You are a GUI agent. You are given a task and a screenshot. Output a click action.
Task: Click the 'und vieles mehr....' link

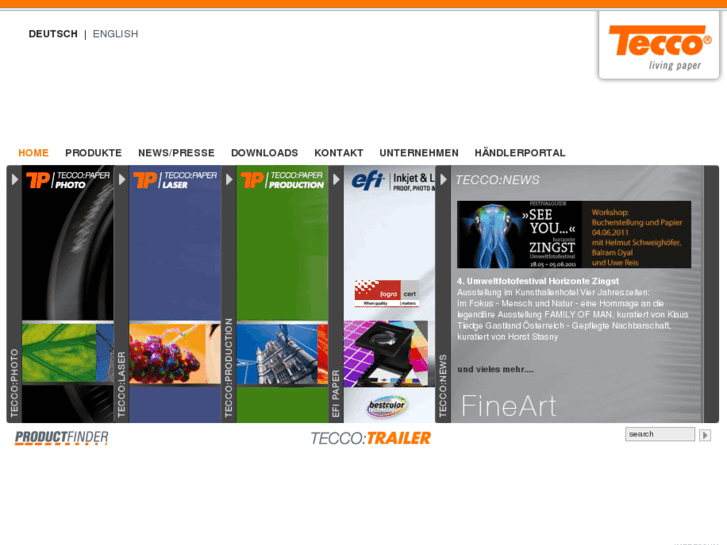(495, 369)
